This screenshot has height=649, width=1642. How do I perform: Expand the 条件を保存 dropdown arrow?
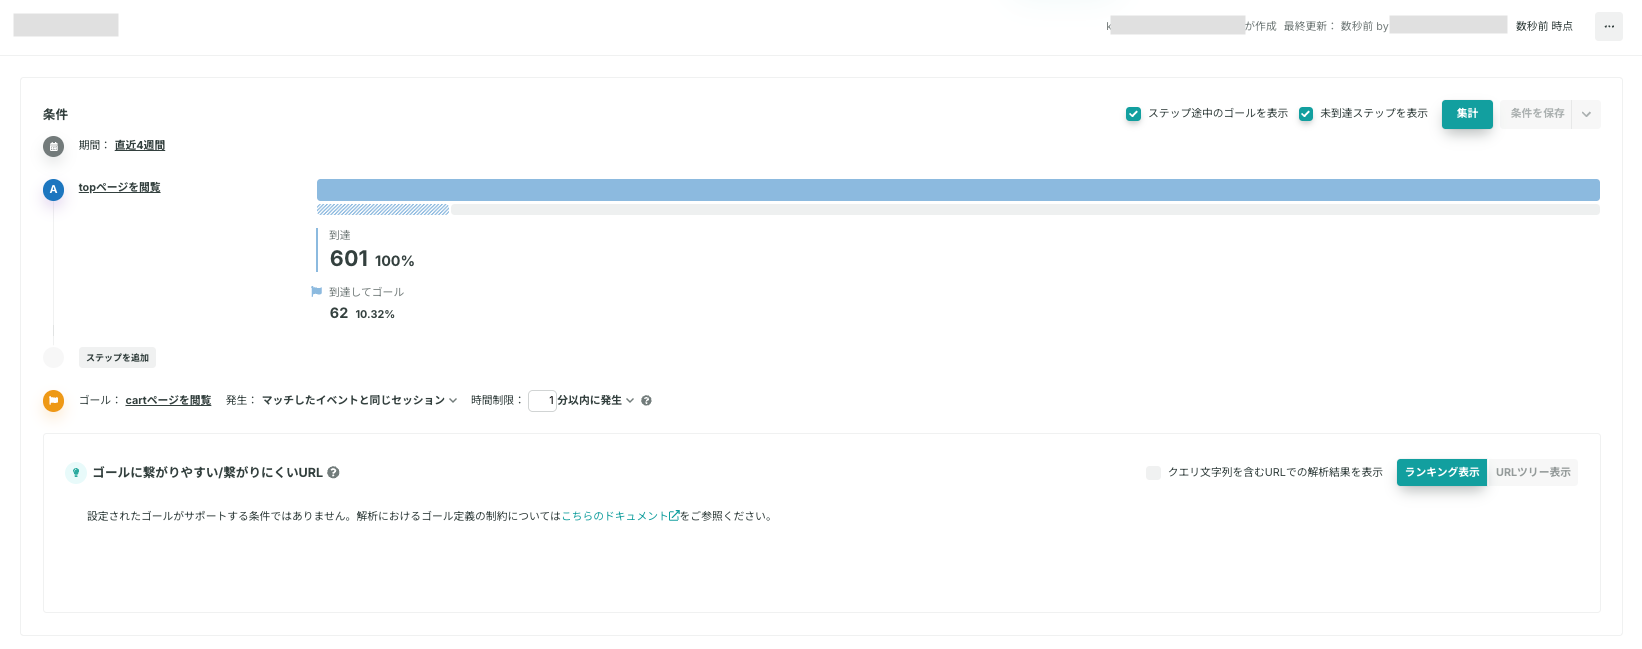pos(1586,114)
